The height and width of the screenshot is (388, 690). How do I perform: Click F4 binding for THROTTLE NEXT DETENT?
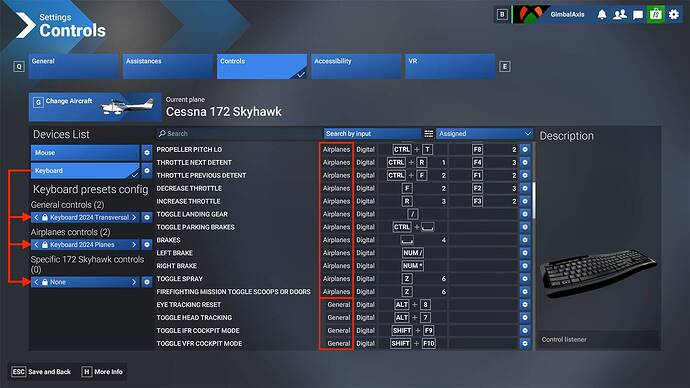[477, 162]
